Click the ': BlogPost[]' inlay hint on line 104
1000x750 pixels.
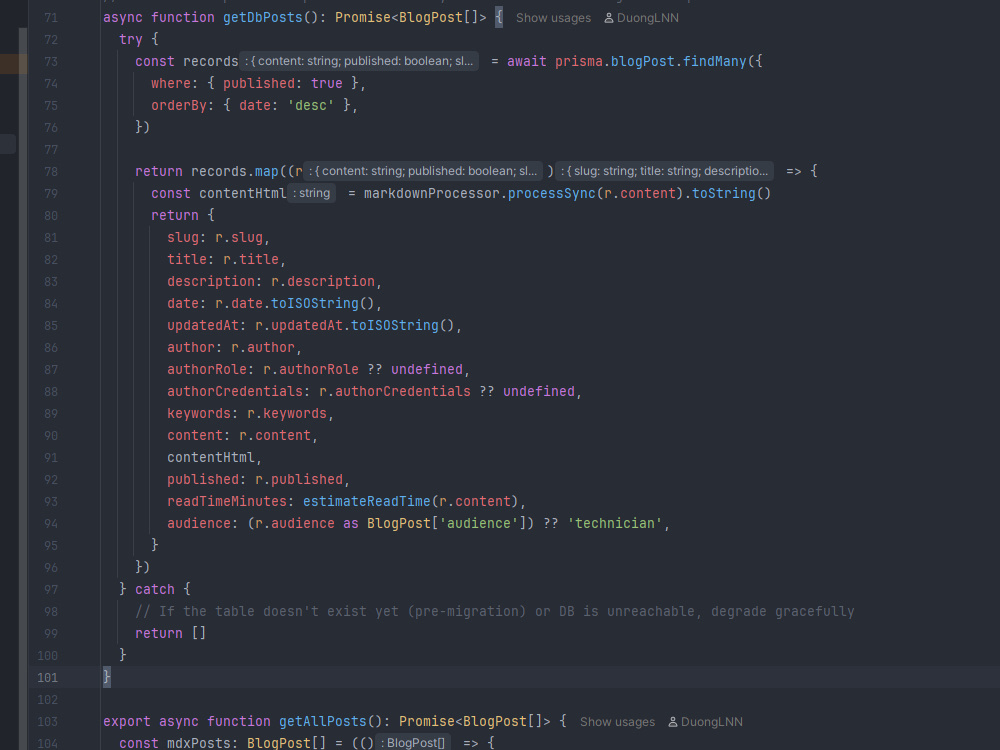[413, 743]
